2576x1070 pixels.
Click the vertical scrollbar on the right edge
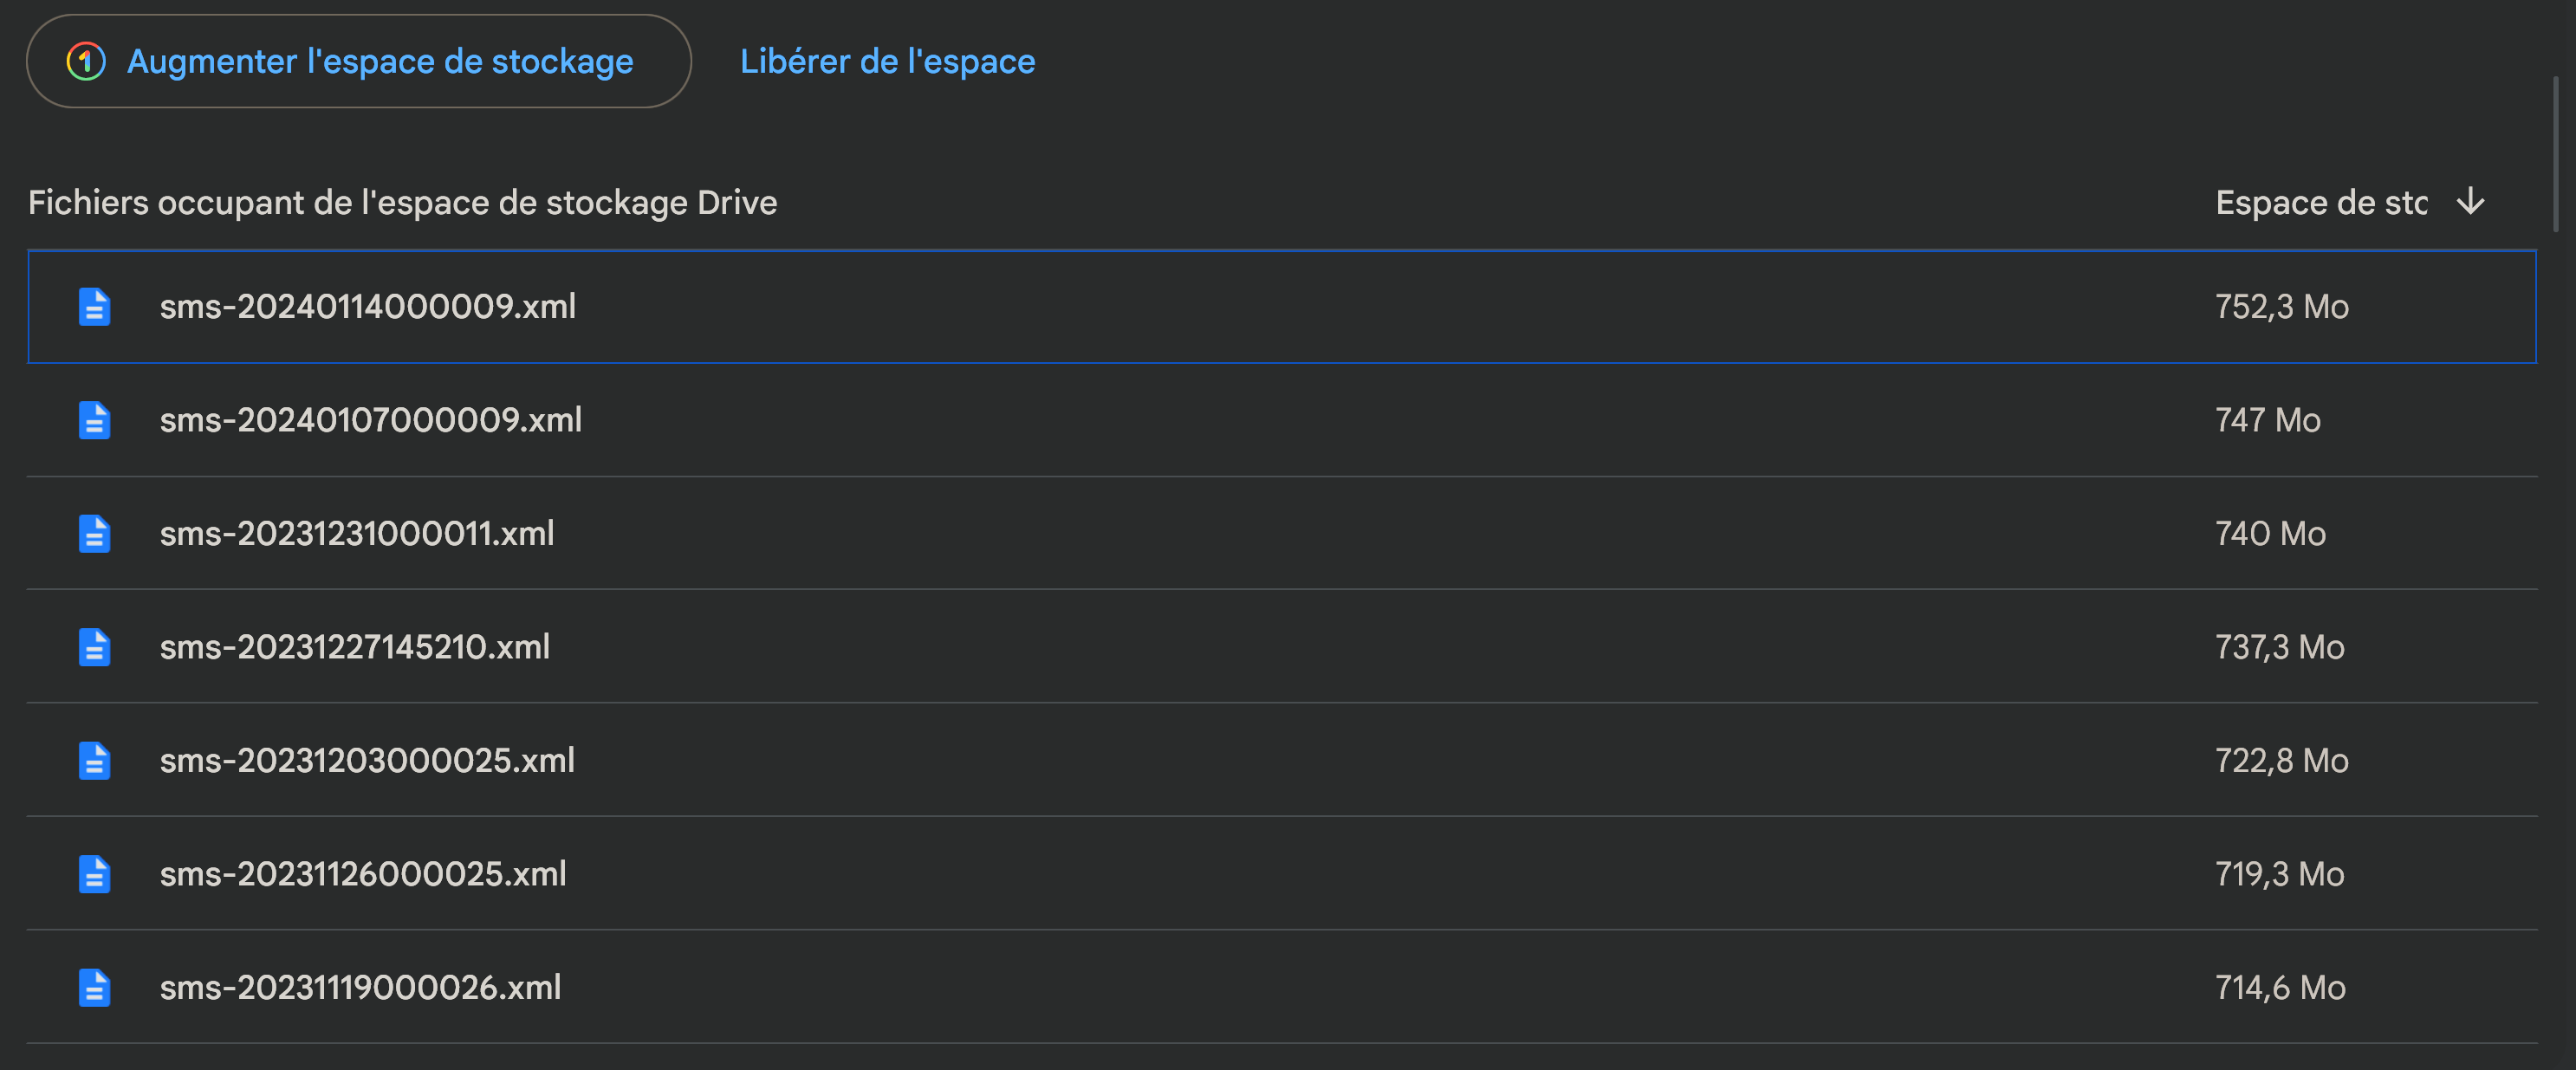[x=2555, y=150]
